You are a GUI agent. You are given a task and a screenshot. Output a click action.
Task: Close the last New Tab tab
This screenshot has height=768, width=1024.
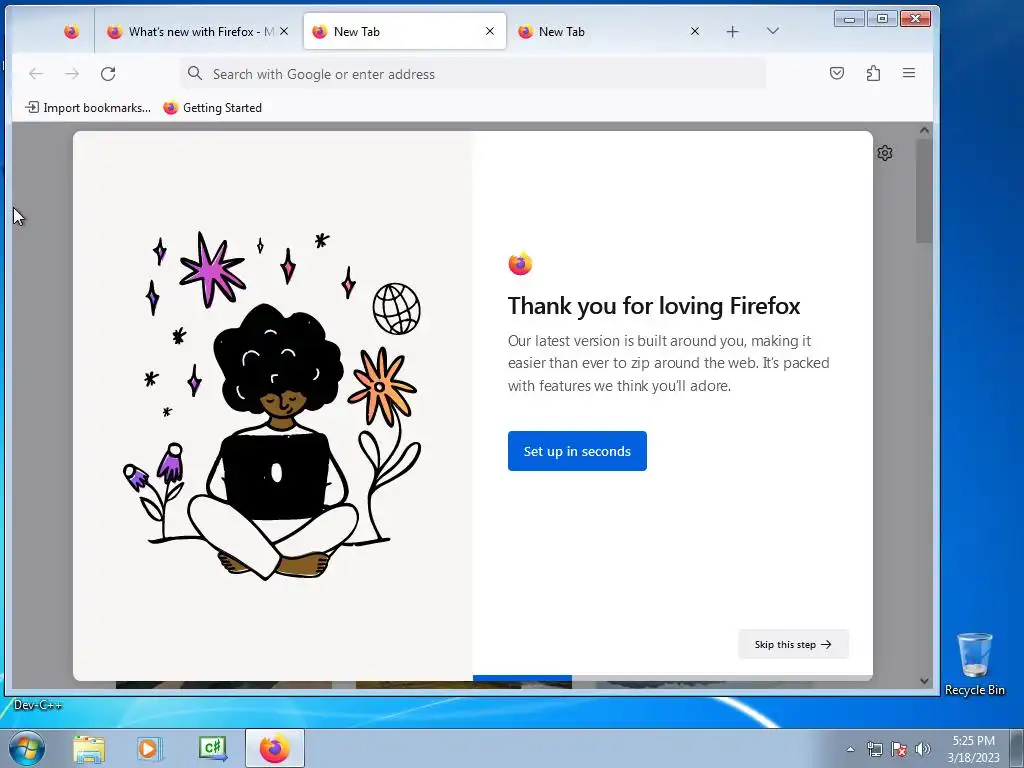(695, 31)
